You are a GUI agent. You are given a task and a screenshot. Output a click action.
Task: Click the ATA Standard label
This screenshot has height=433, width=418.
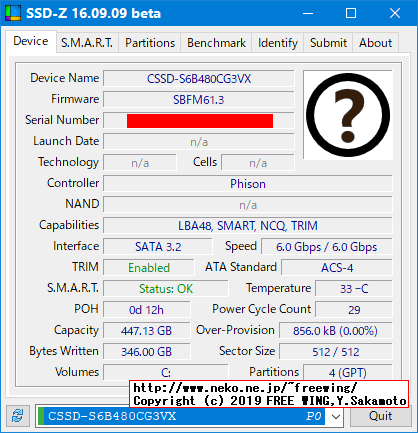[x=241, y=267]
